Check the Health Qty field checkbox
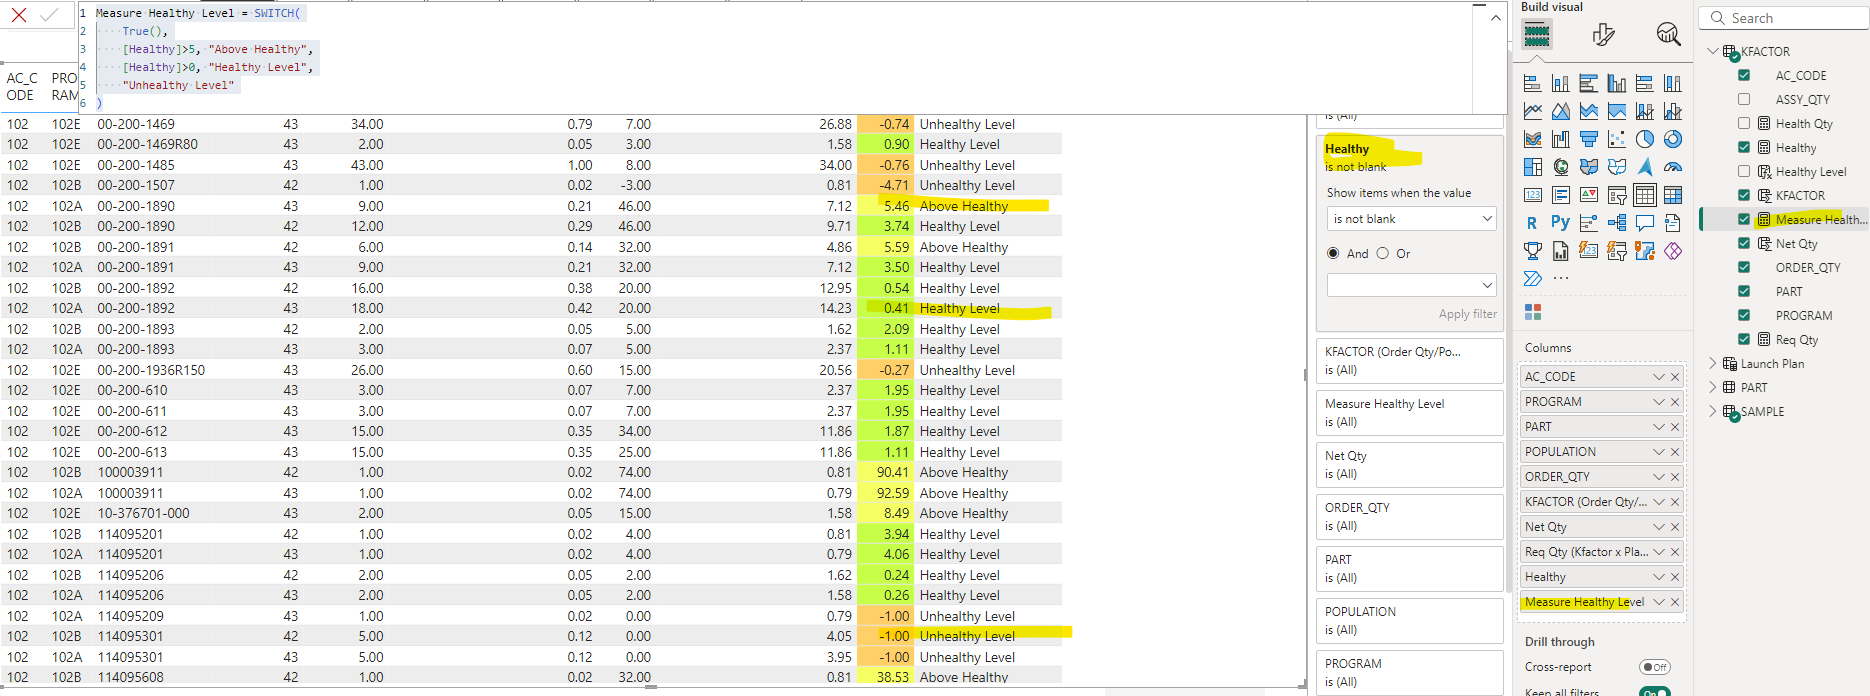The width and height of the screenshot is (1870, 696). (x=1744, y=123)
